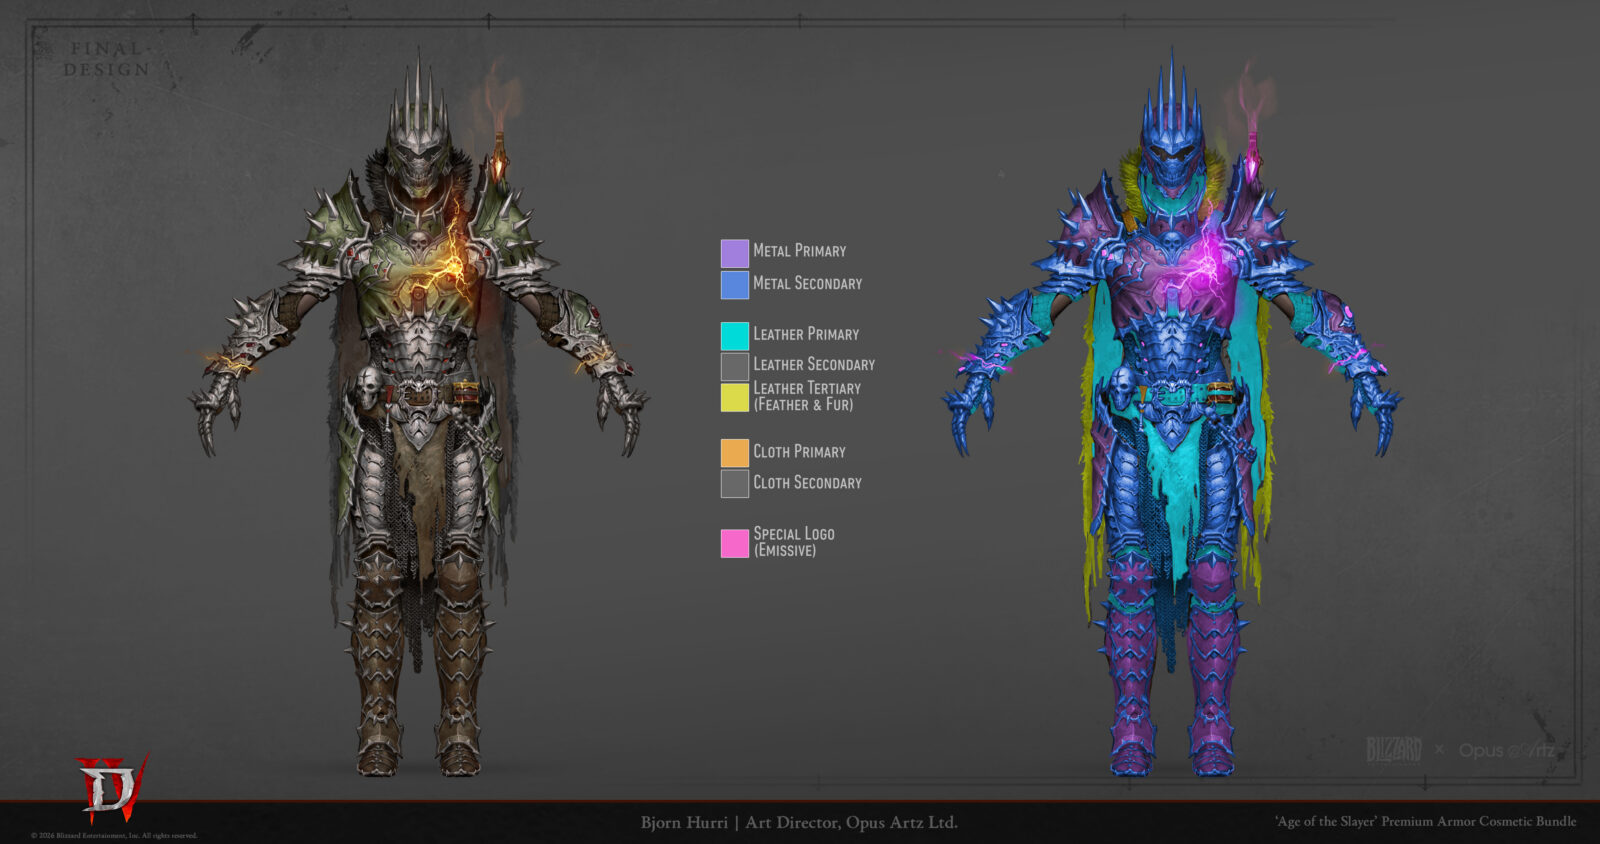This screenshot has width=1600, height=844.
Task: Pick the Leather Primary cyan swatch
Action: [735, 336]
